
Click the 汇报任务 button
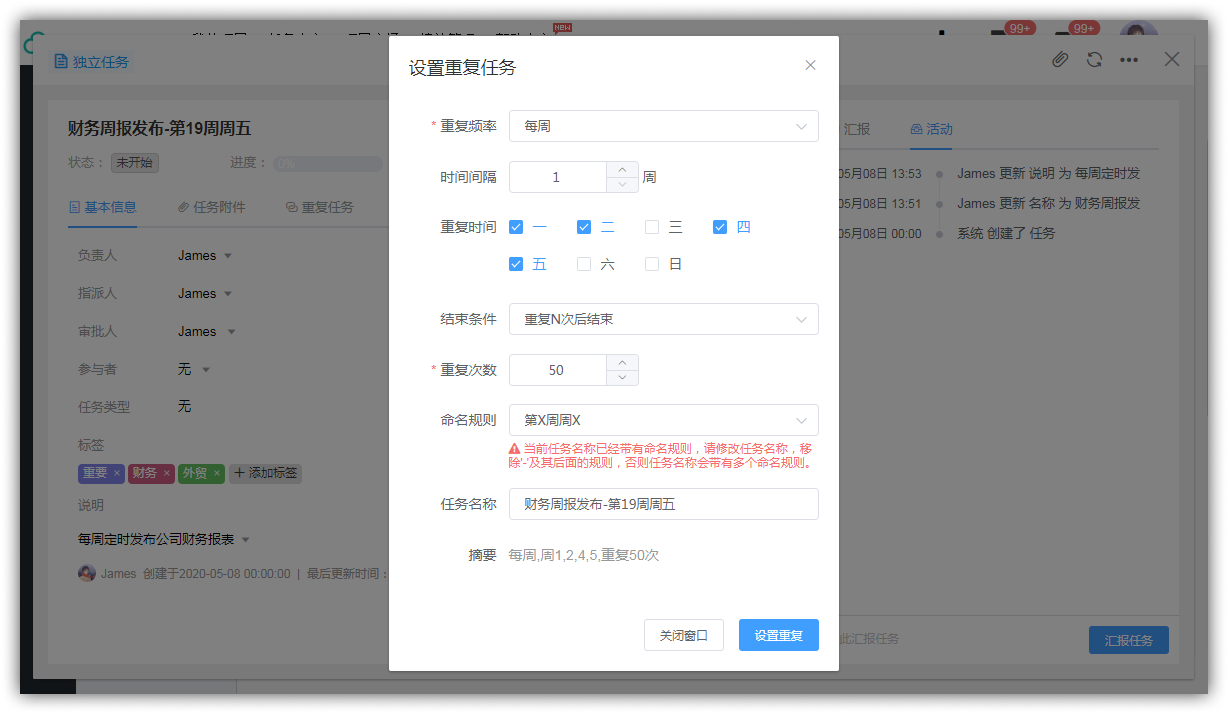pyautogui.click(x=1128, y=640)
